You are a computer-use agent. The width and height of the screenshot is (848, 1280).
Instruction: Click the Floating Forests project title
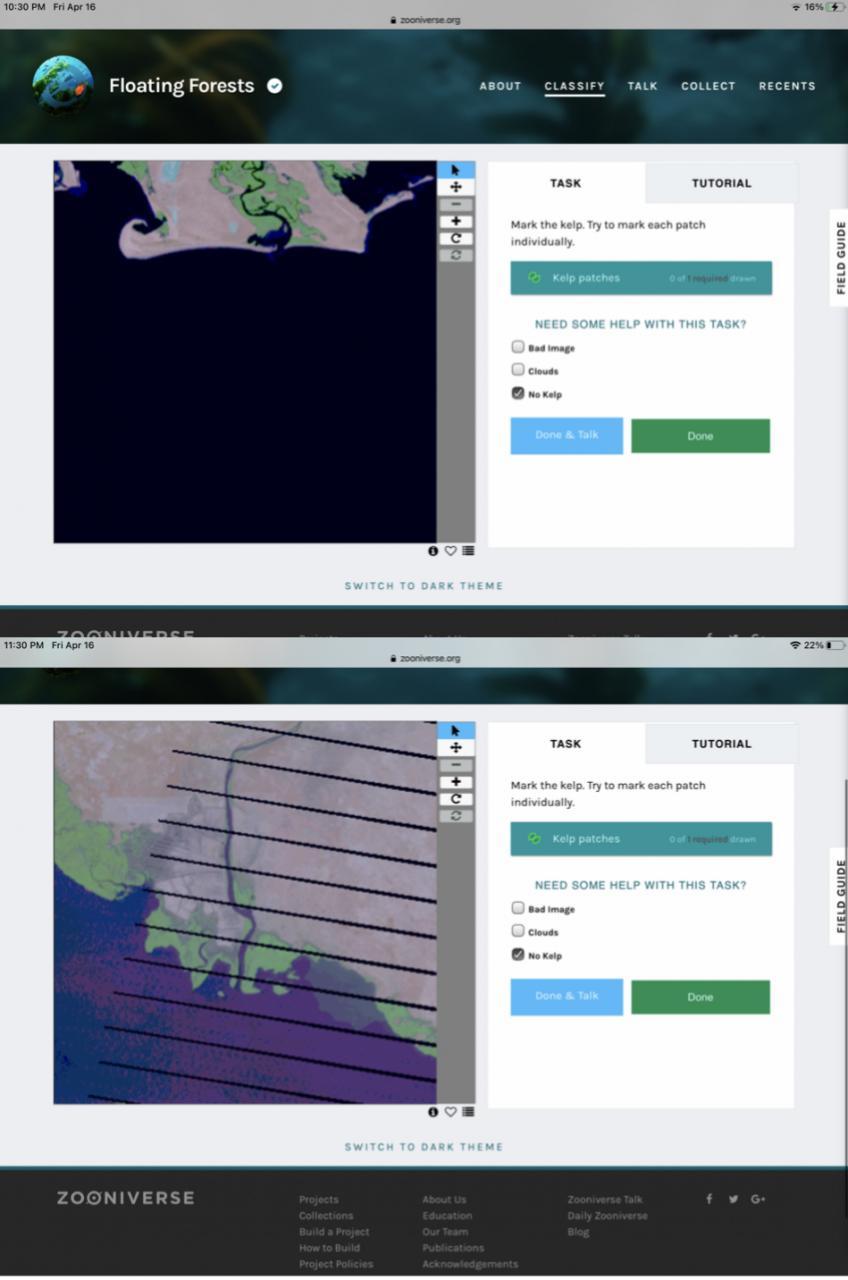pos(181,86)
